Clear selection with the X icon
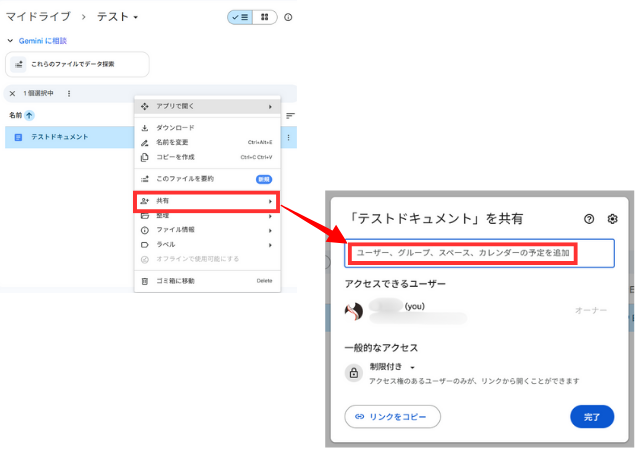This screenshot has width=640, height=450. click(12, 93)
